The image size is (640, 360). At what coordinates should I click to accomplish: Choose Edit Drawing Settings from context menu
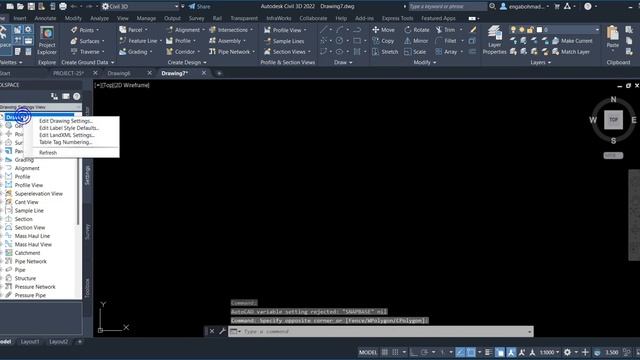[x=66, y=121]
